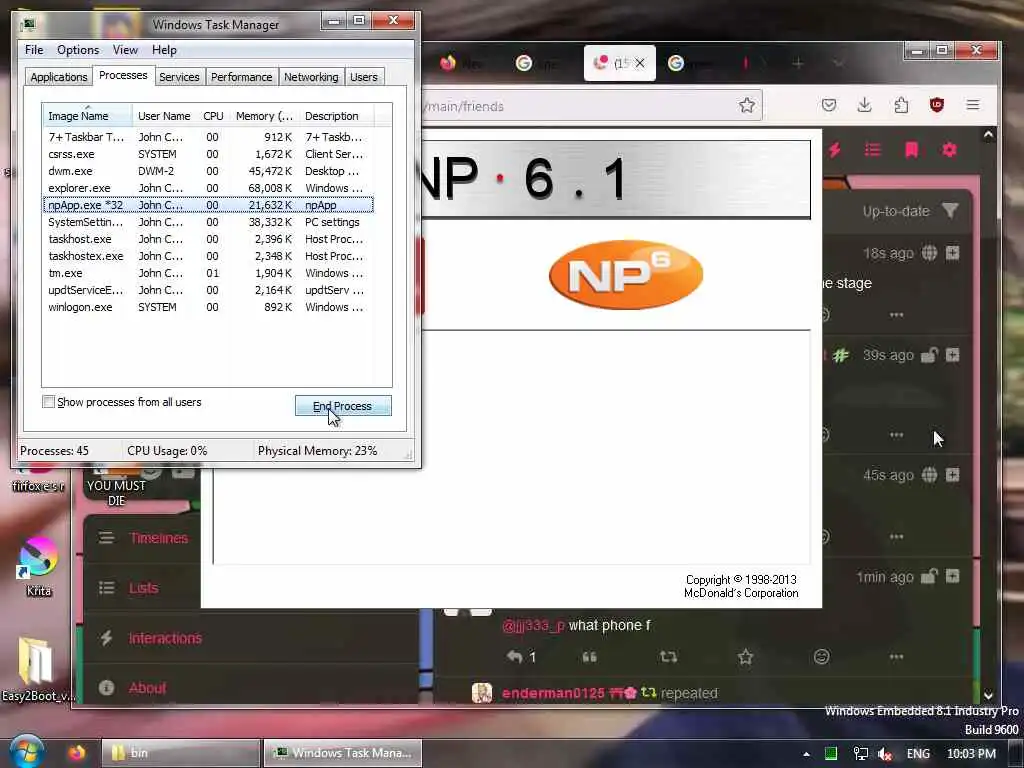
Task: Switch to the Networking tab
Action: coord(311,77)
